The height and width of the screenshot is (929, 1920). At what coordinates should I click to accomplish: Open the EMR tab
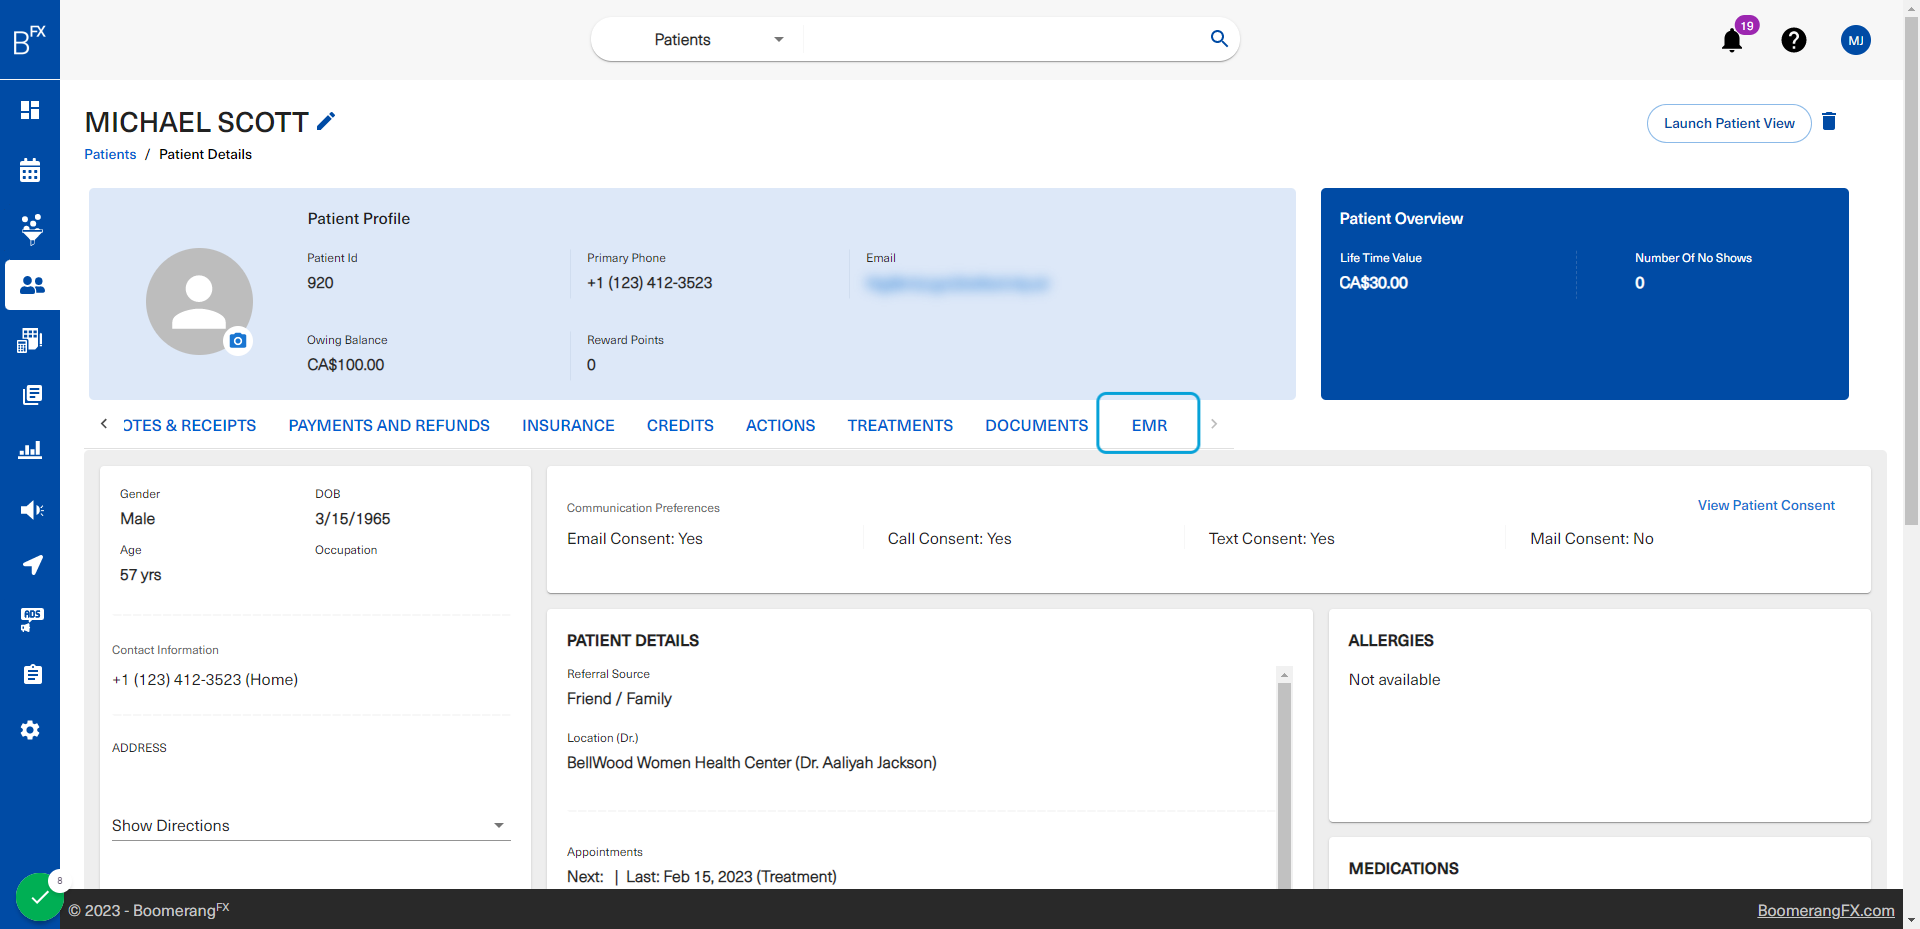click(1149, 425)
